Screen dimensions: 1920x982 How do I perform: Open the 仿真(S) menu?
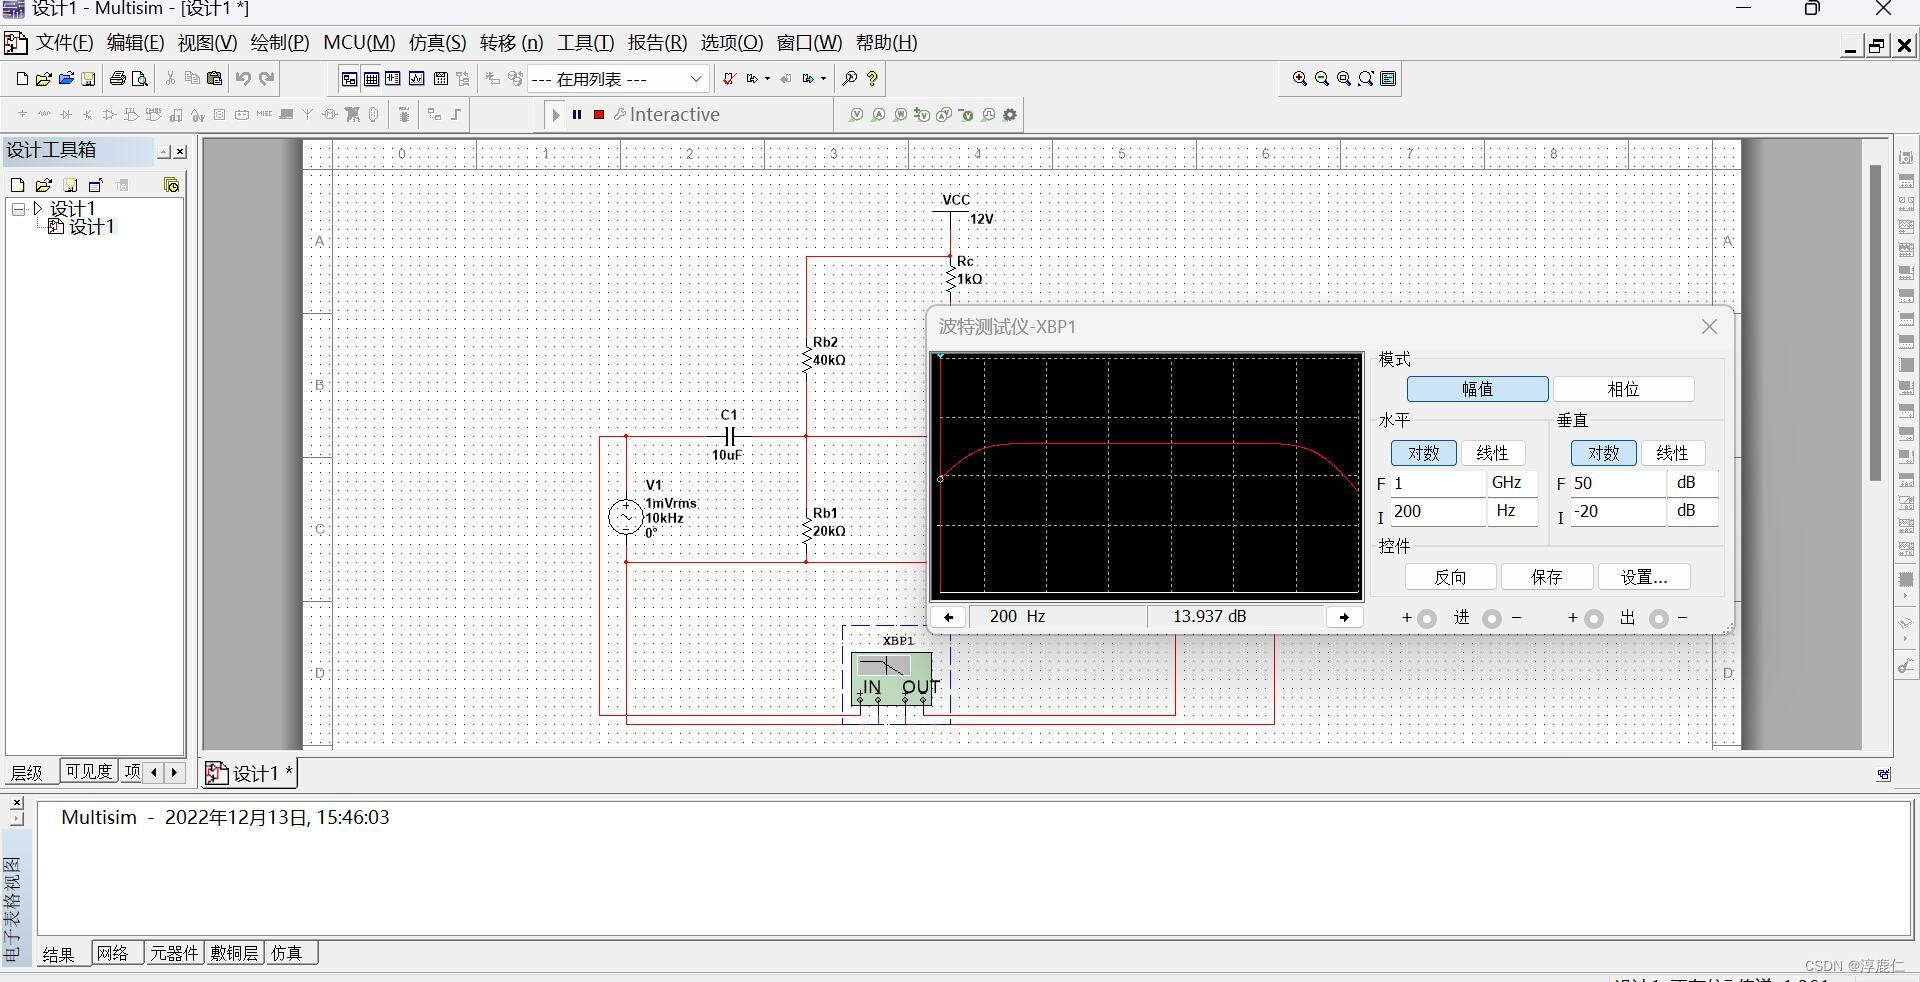(435, 42)
